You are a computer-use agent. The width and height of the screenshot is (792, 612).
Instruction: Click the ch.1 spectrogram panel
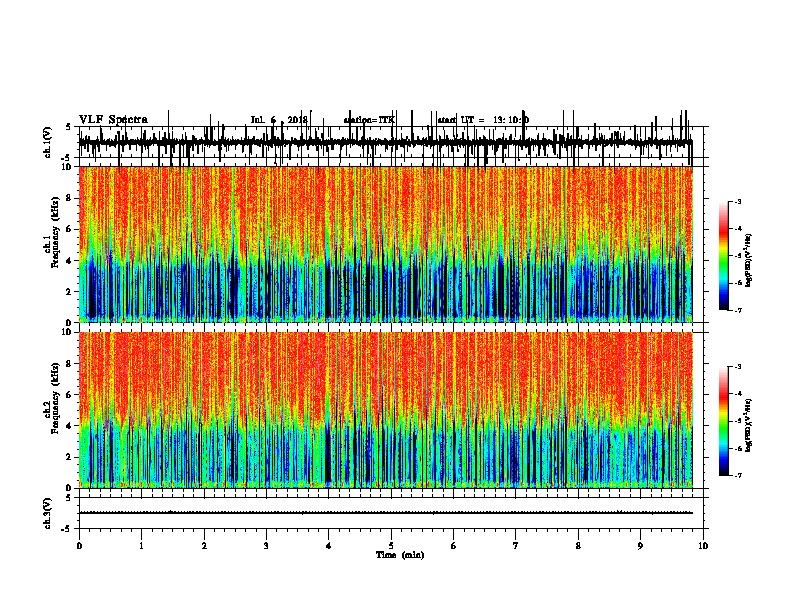[386, 244]
